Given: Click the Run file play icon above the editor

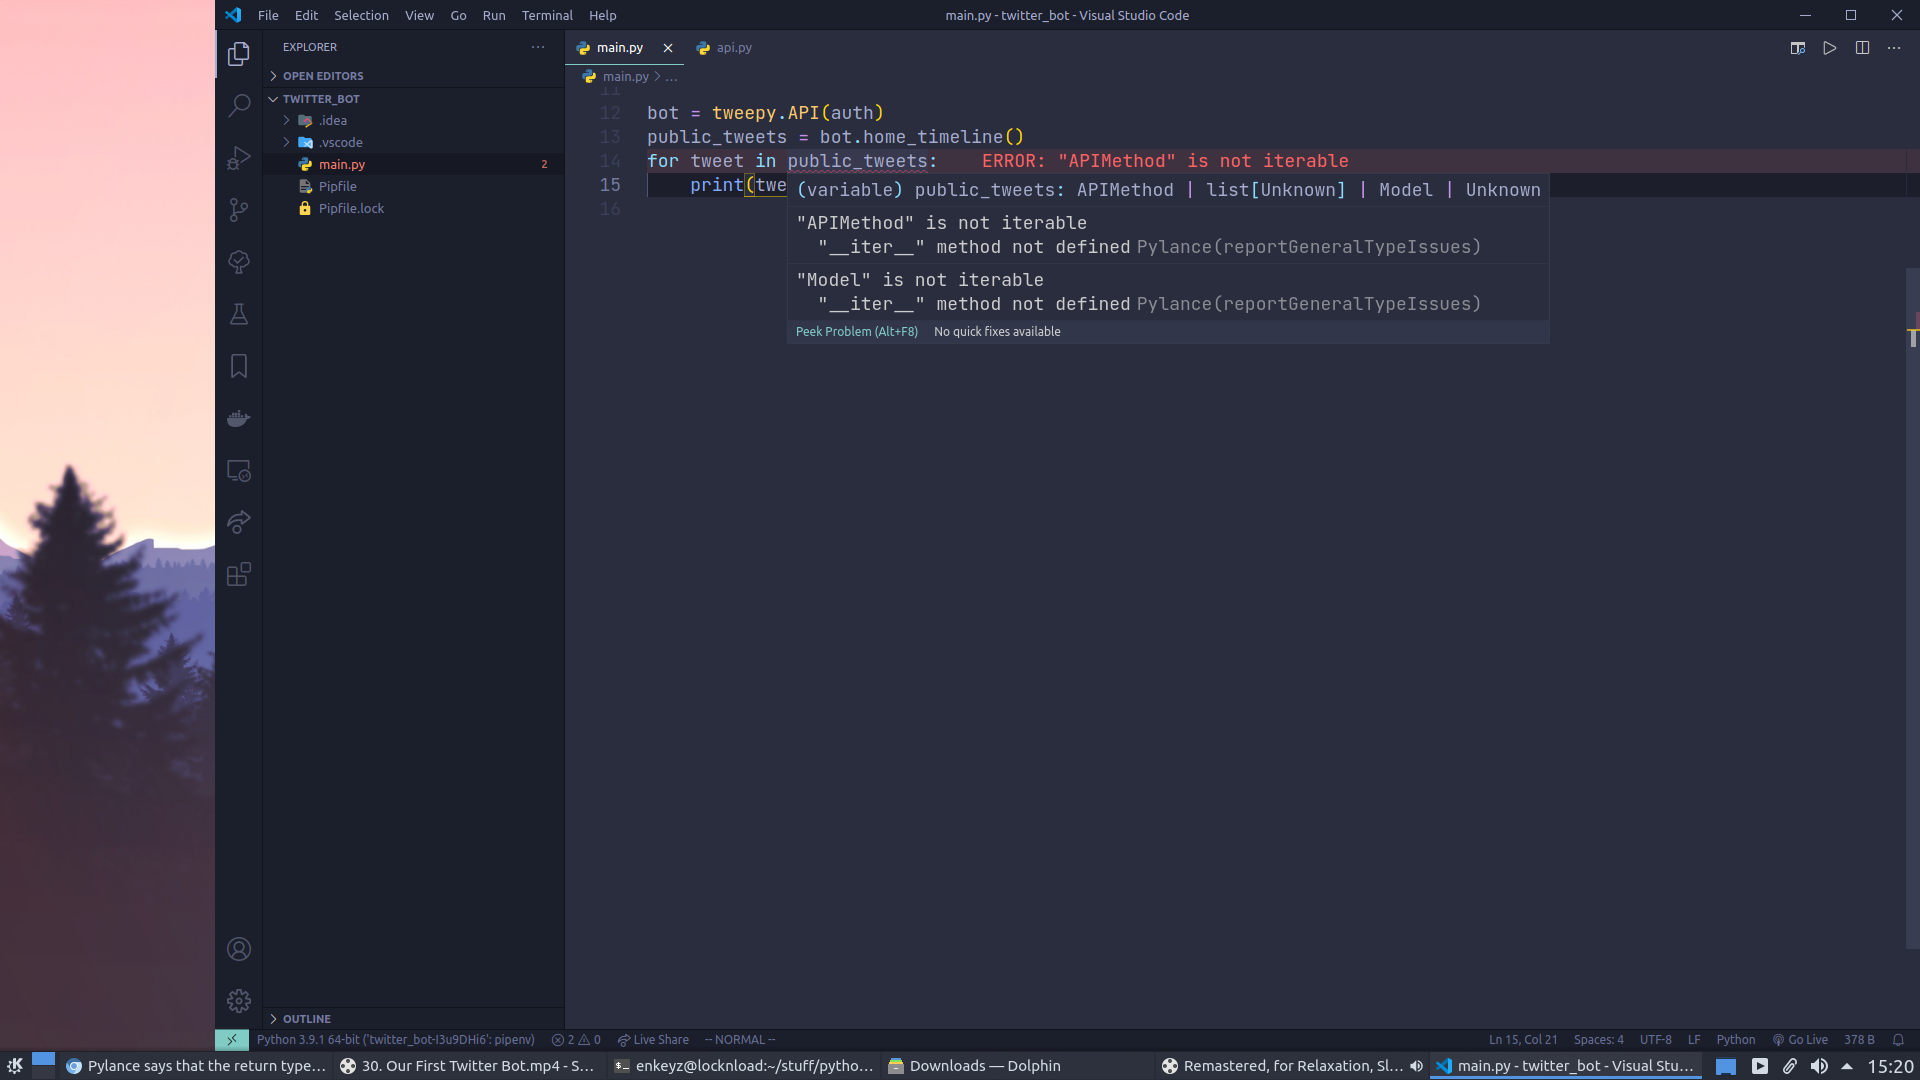Looking at the screenshot, I should pyautogui.click(x=1830, y=47).
